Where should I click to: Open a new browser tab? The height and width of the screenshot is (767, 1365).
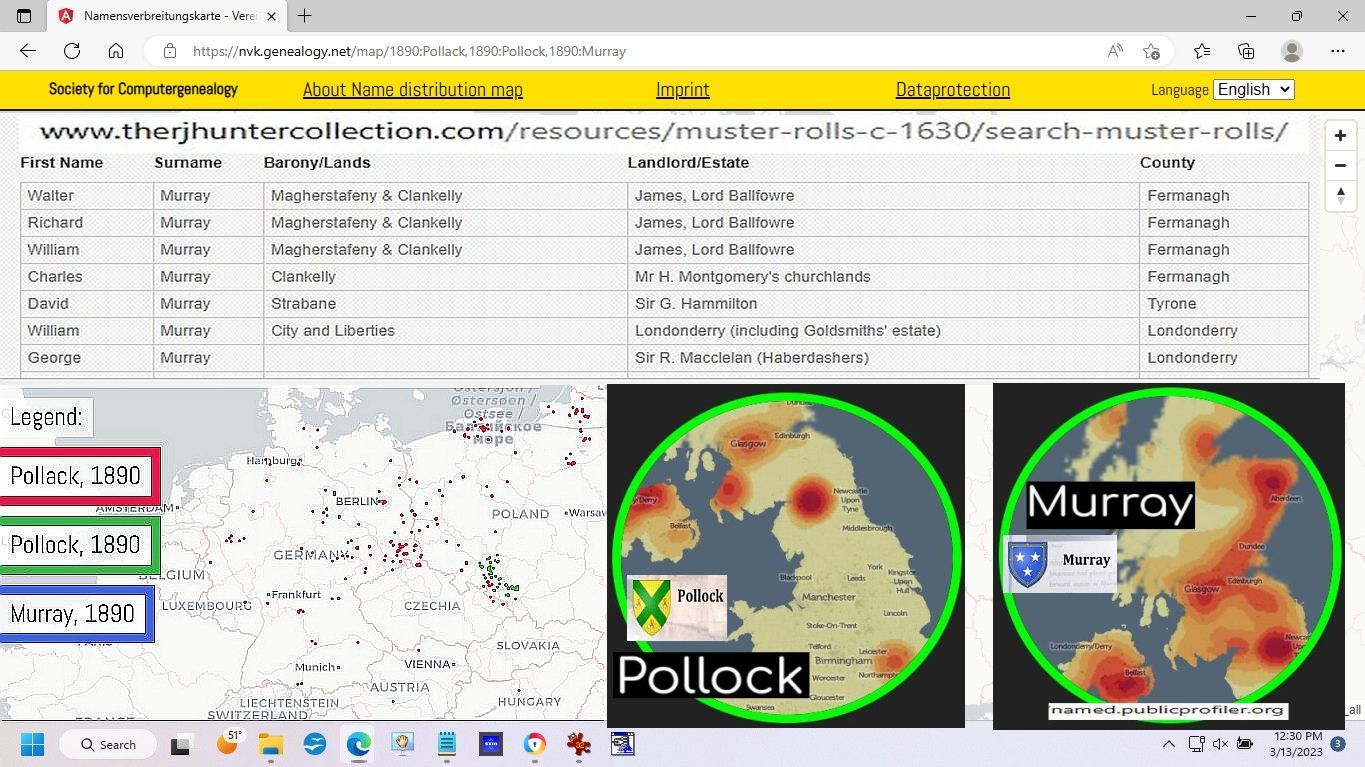tap(304, 16)
